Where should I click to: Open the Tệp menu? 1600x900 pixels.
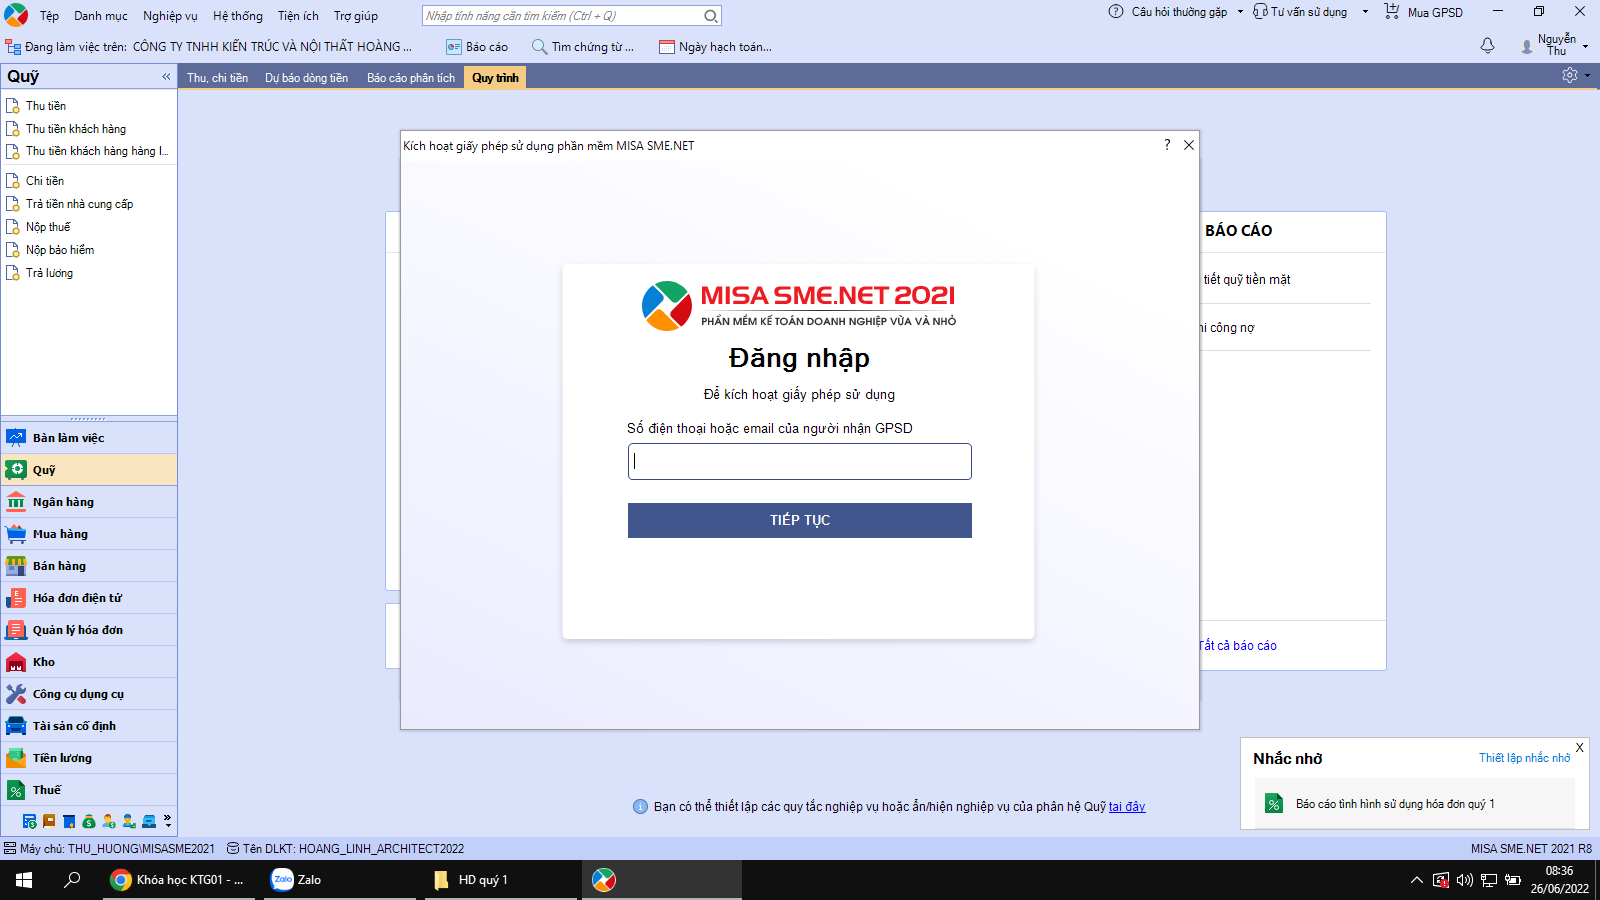[x=49, y=16]
